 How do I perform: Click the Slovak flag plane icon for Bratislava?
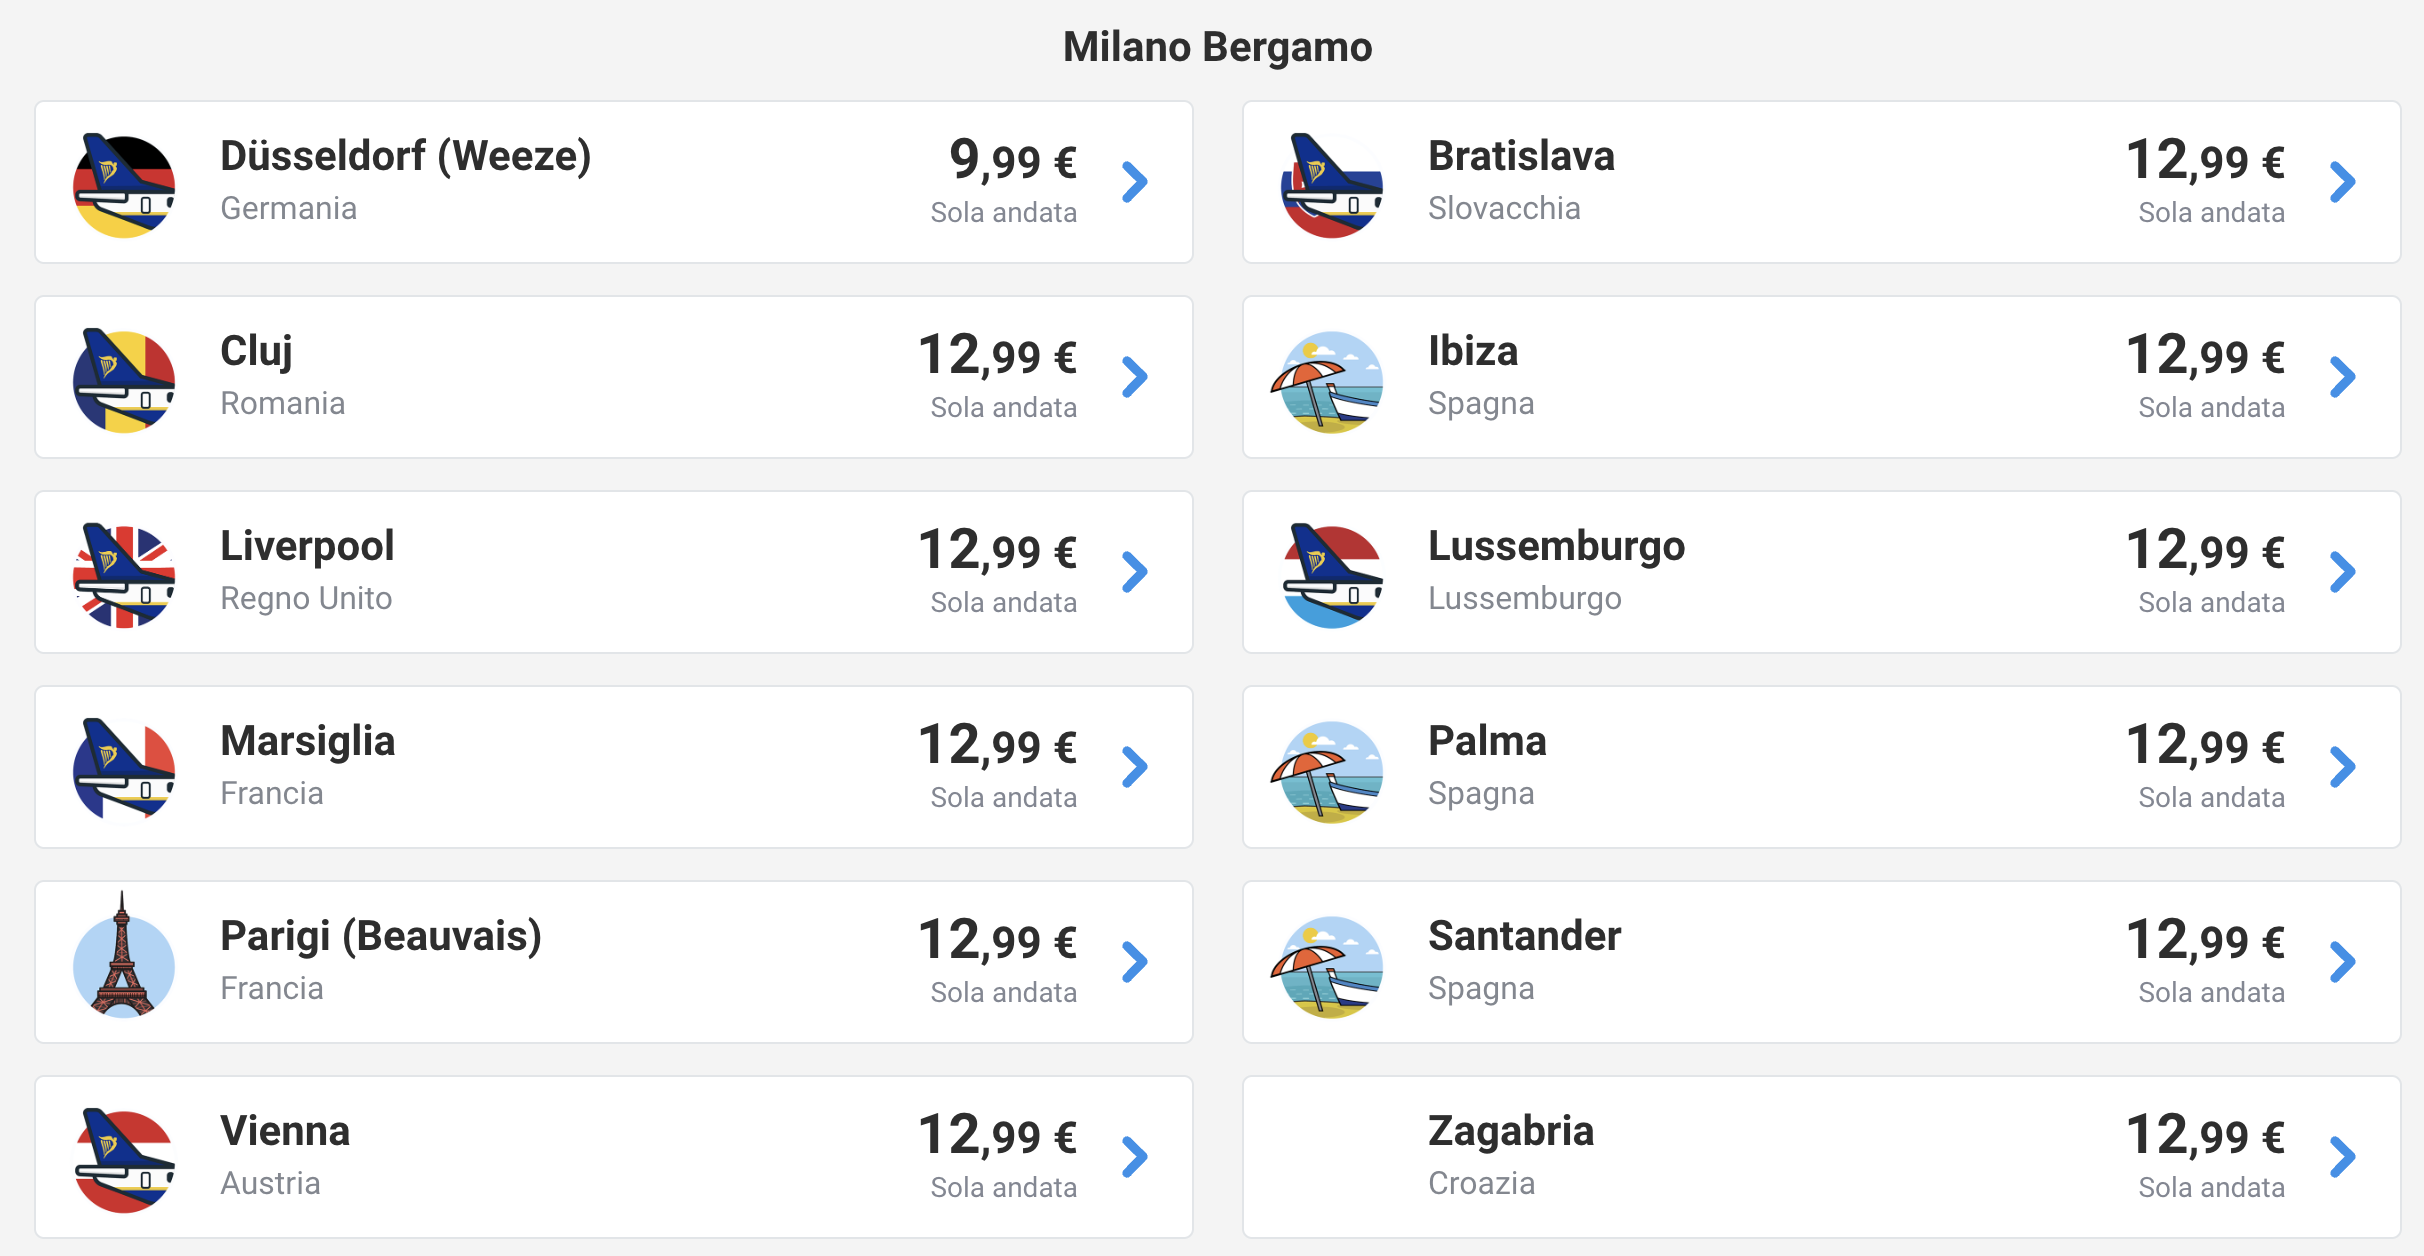coord(1332,184)
